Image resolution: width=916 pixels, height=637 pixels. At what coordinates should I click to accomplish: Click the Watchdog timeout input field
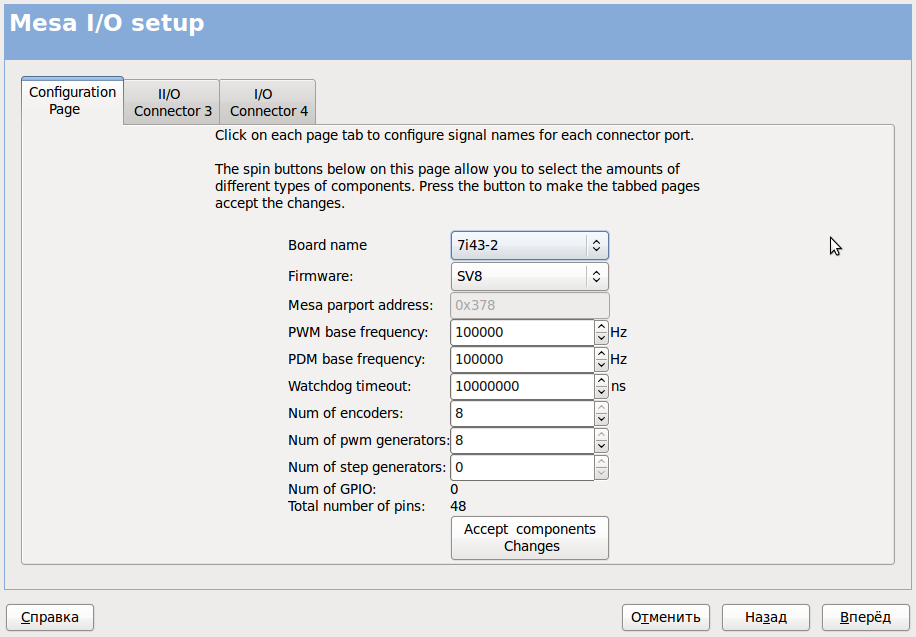(522, 386)
